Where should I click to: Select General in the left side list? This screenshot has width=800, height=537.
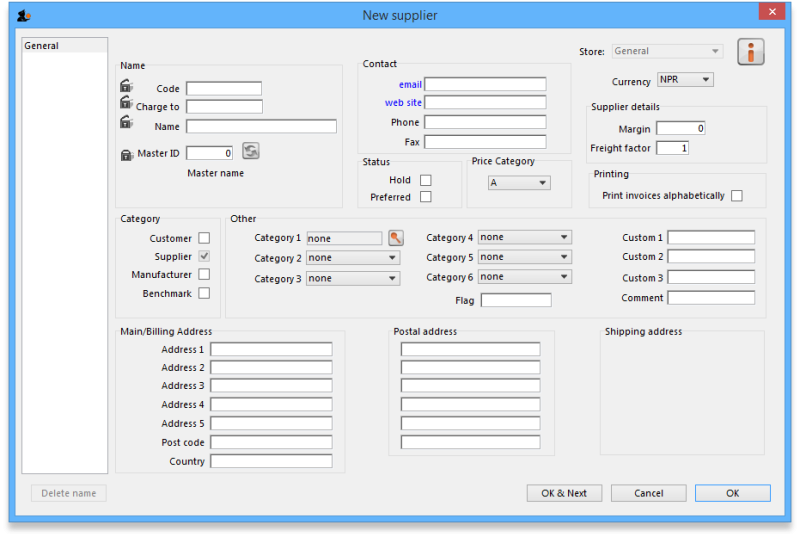coord(42,46)
